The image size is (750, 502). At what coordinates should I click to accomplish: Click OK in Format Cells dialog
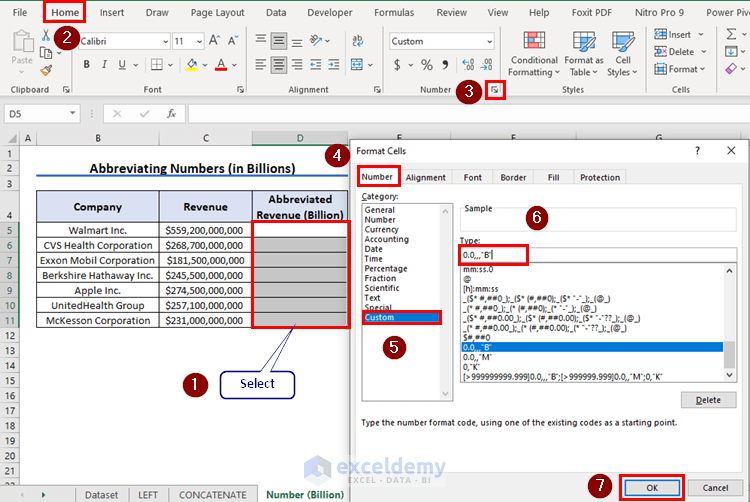pyautogui.click(x=652, y=488)
